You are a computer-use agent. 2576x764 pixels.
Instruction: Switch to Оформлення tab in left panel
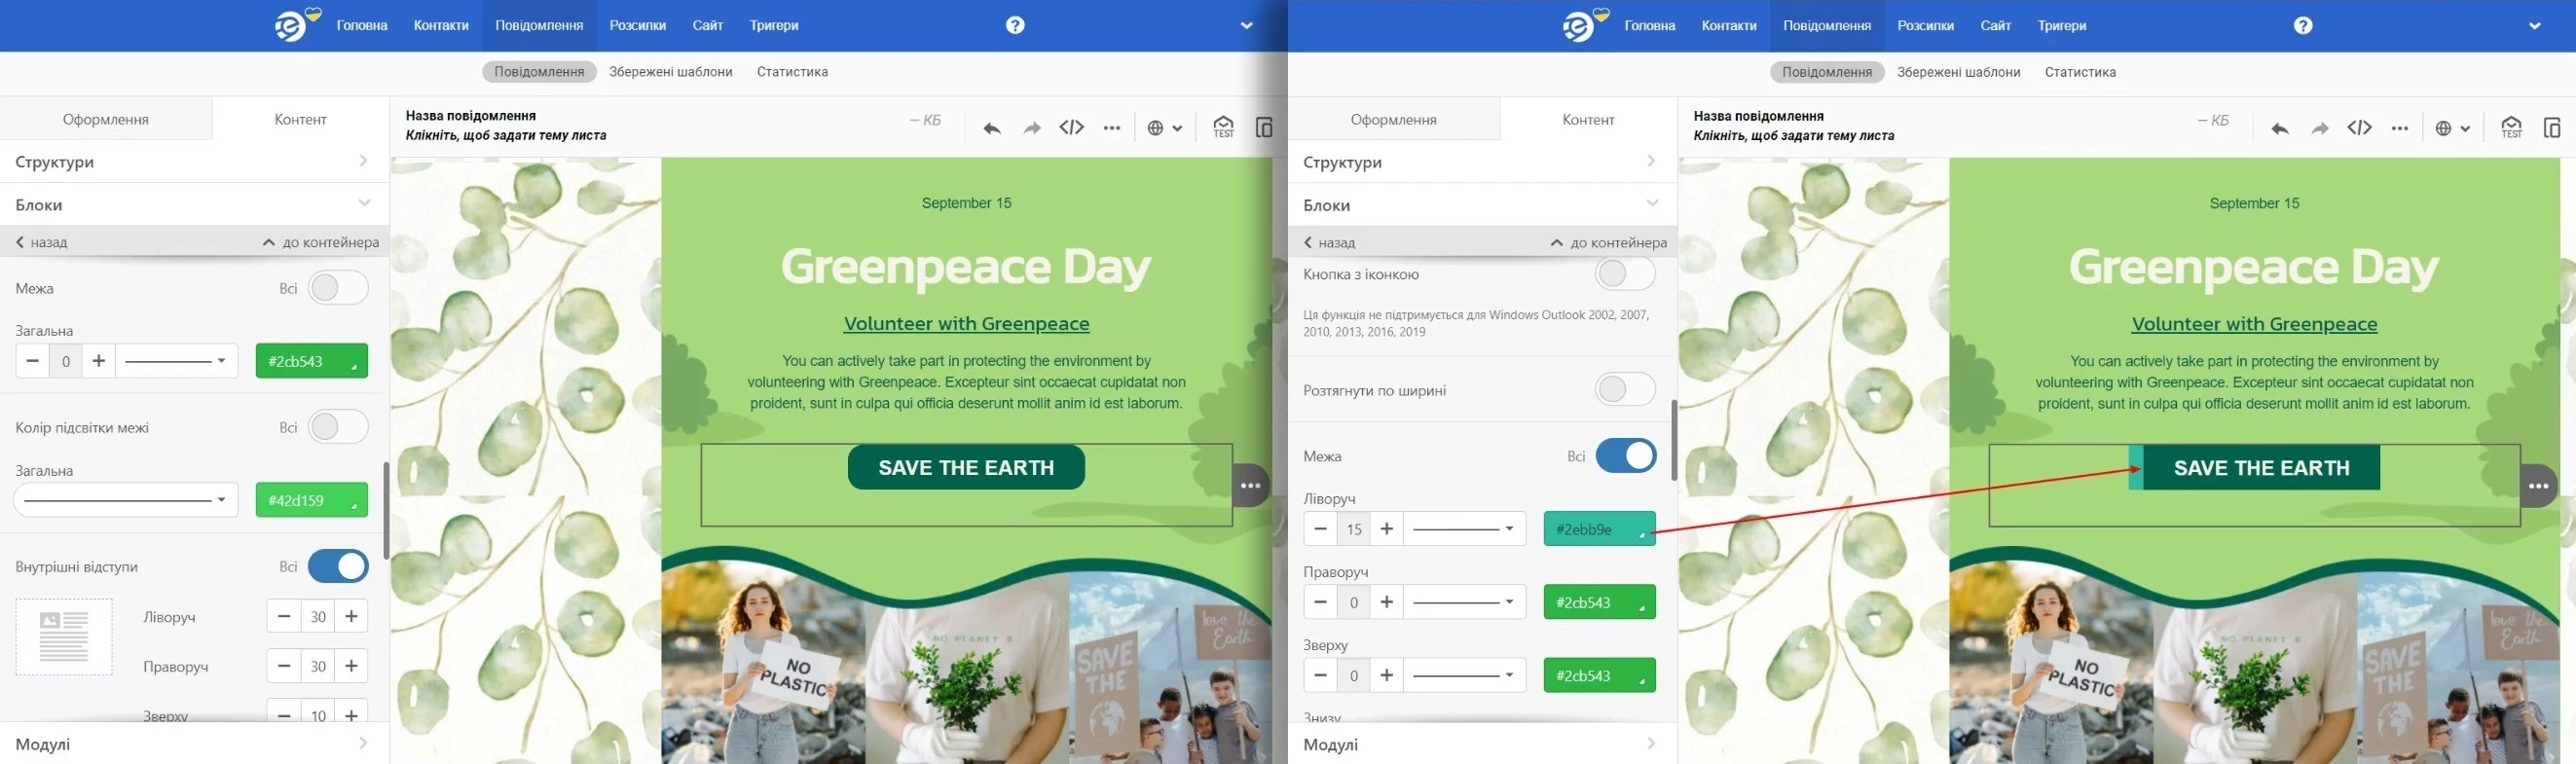[x=105, y=119]
